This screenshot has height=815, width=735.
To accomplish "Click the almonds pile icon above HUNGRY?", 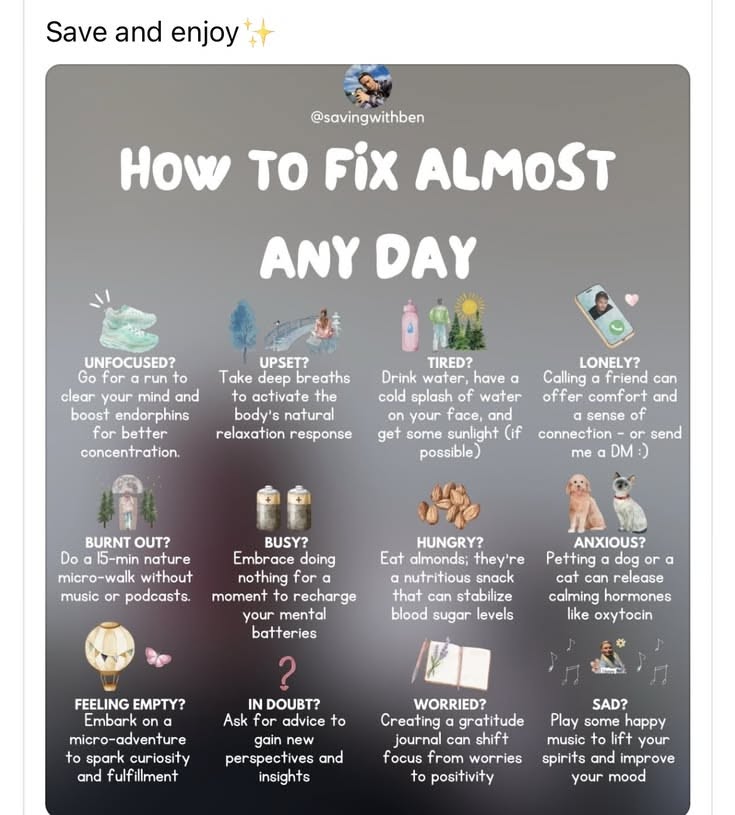I will (449, 504).
